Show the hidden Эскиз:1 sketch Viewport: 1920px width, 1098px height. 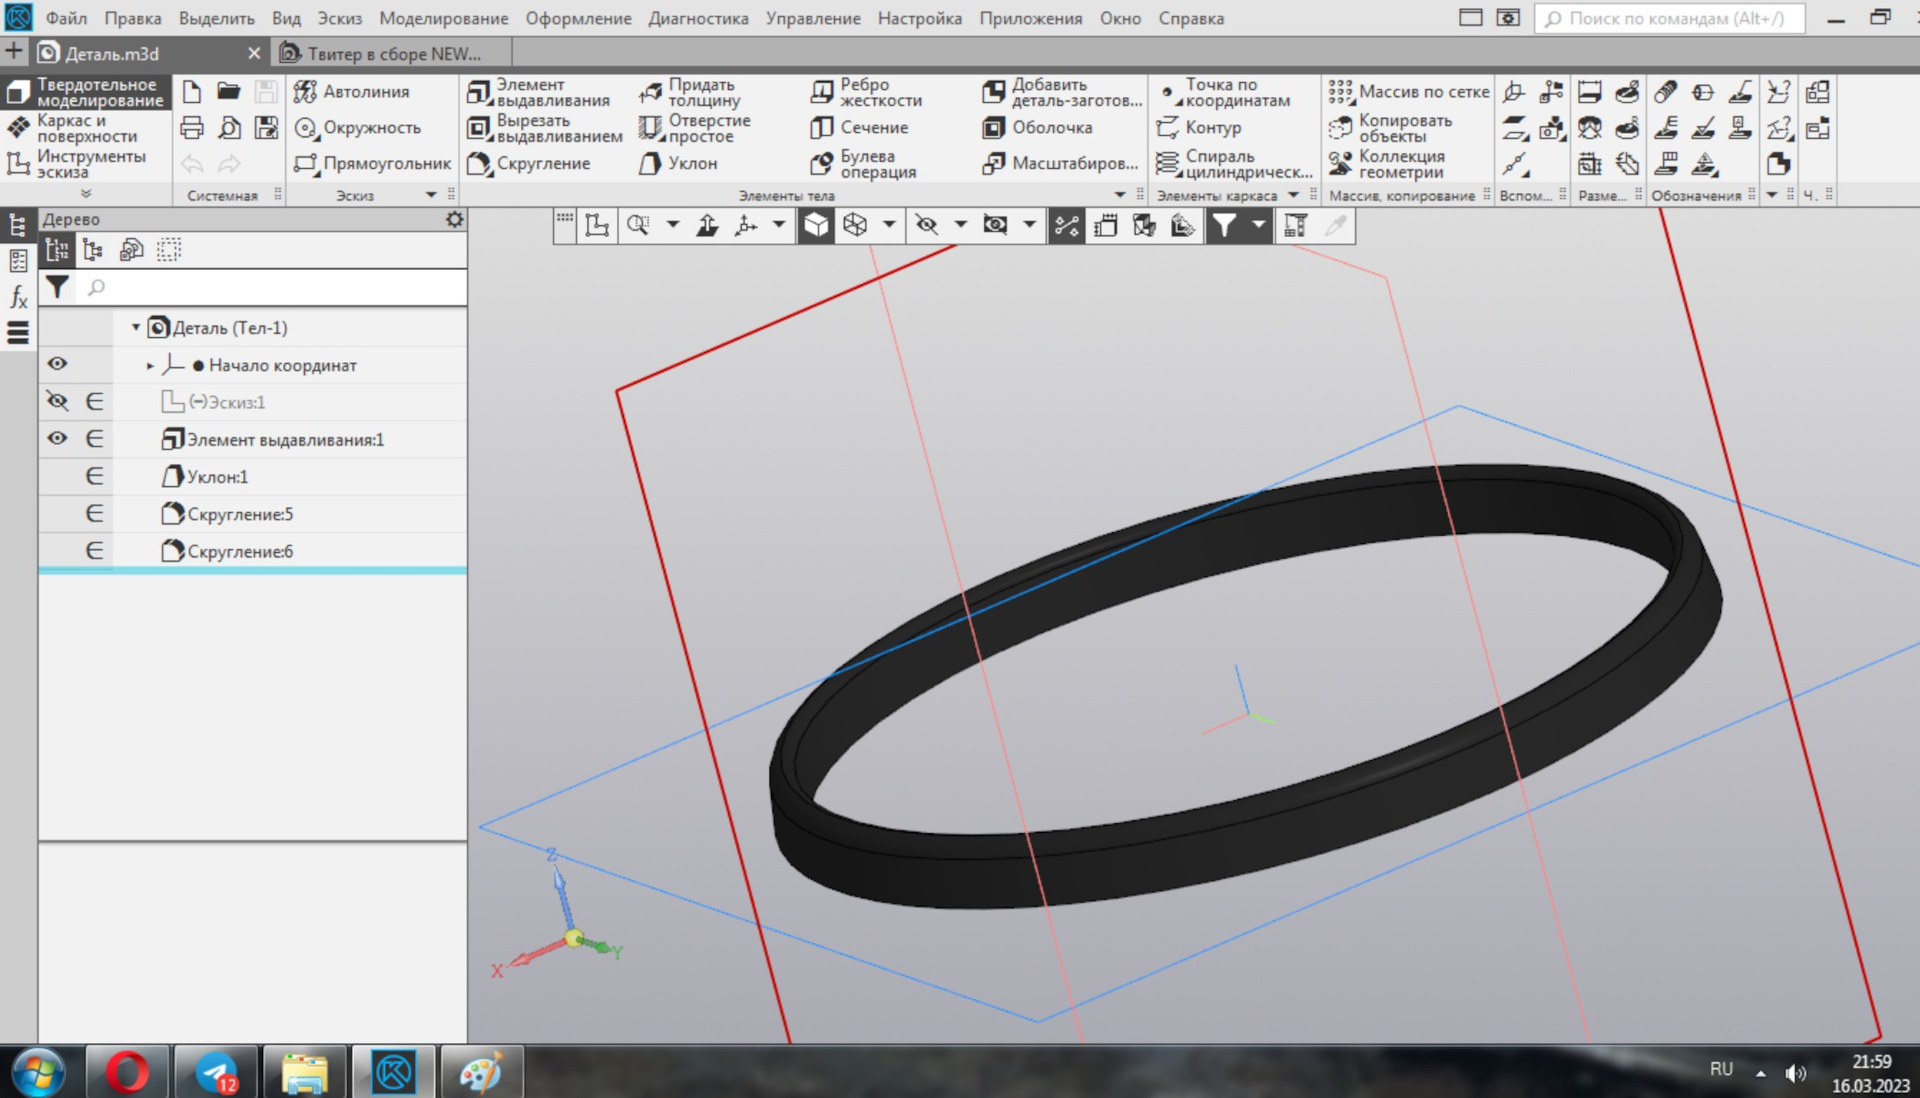tap(57, 402)
